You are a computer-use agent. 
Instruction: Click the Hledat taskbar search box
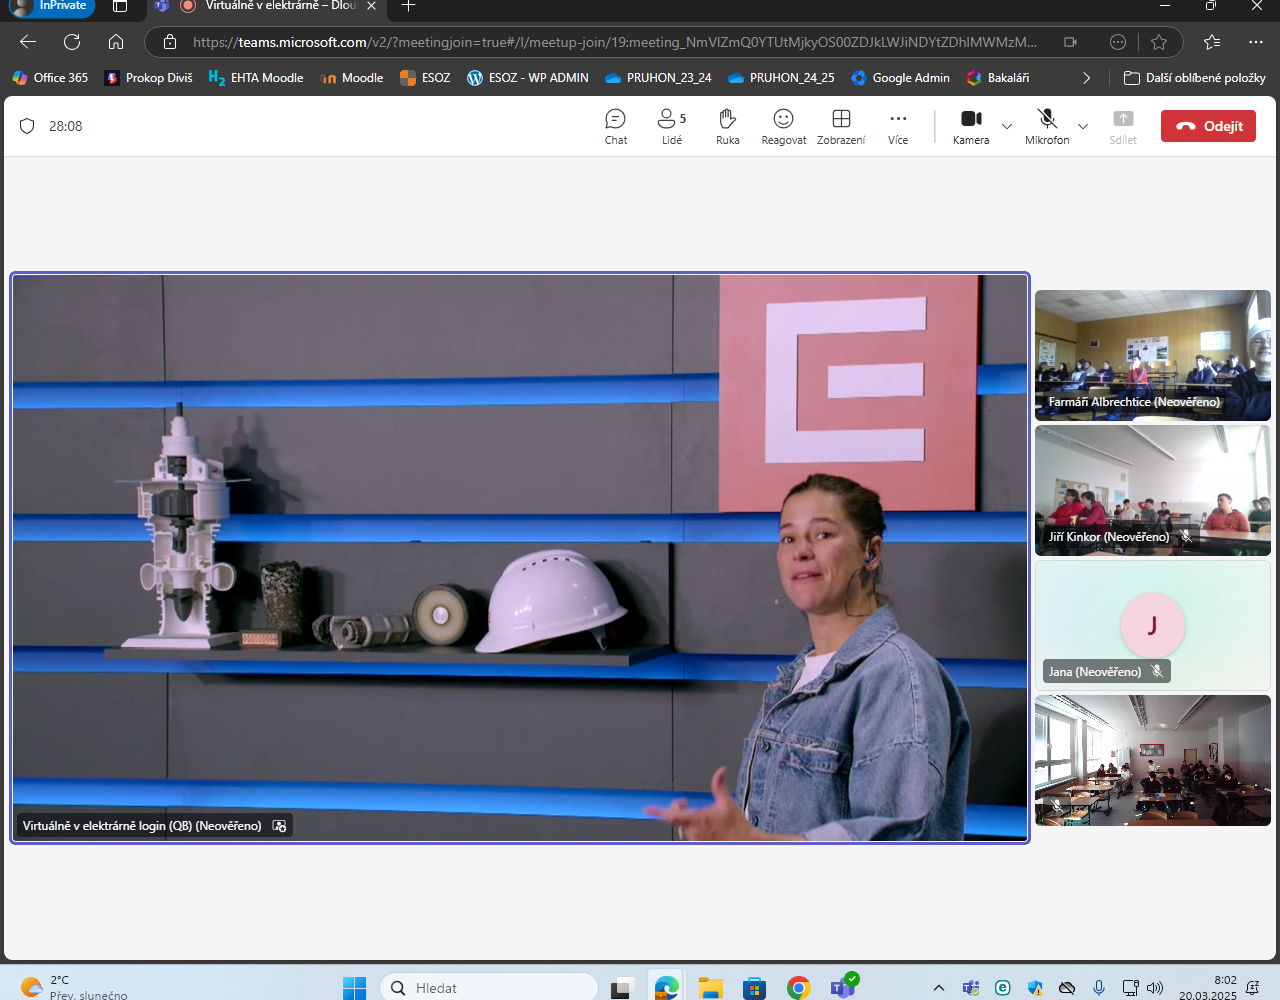489,988
